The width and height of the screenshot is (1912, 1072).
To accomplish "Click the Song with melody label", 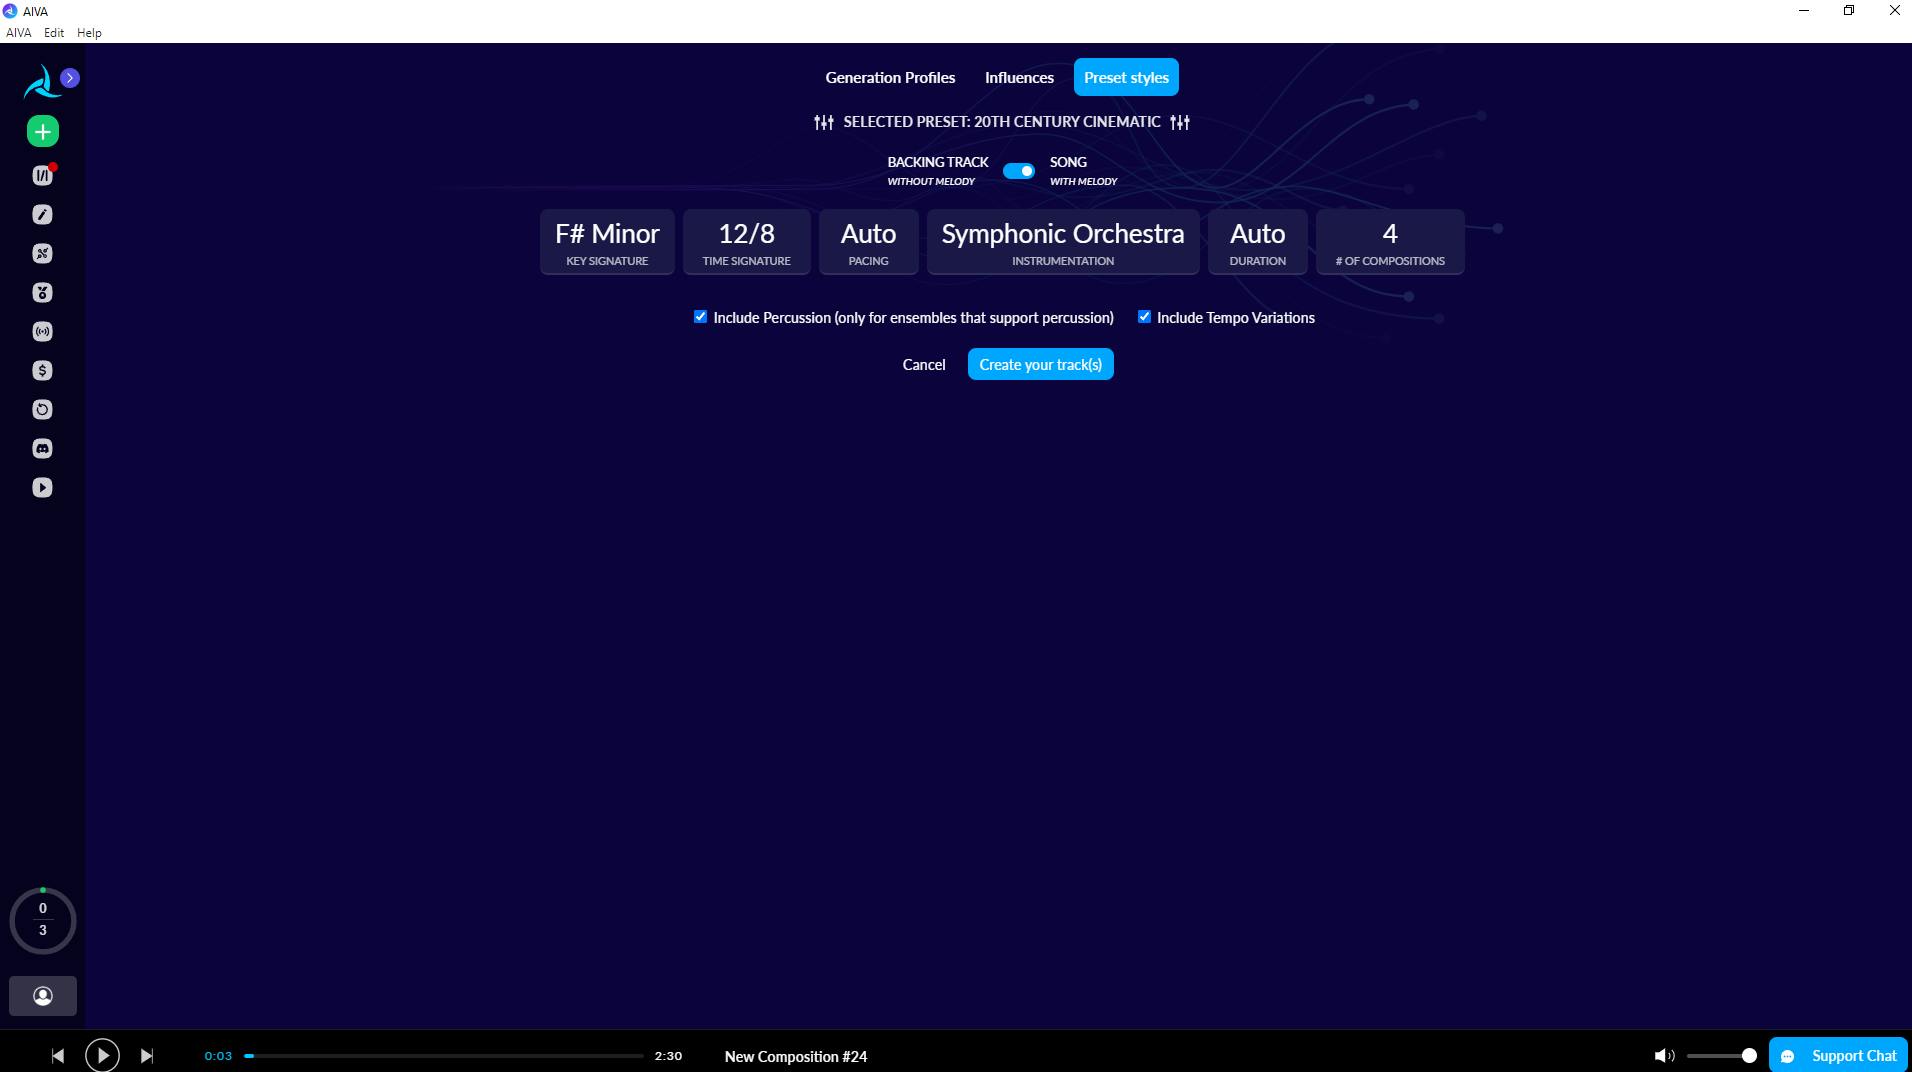I will [1083, 171].
